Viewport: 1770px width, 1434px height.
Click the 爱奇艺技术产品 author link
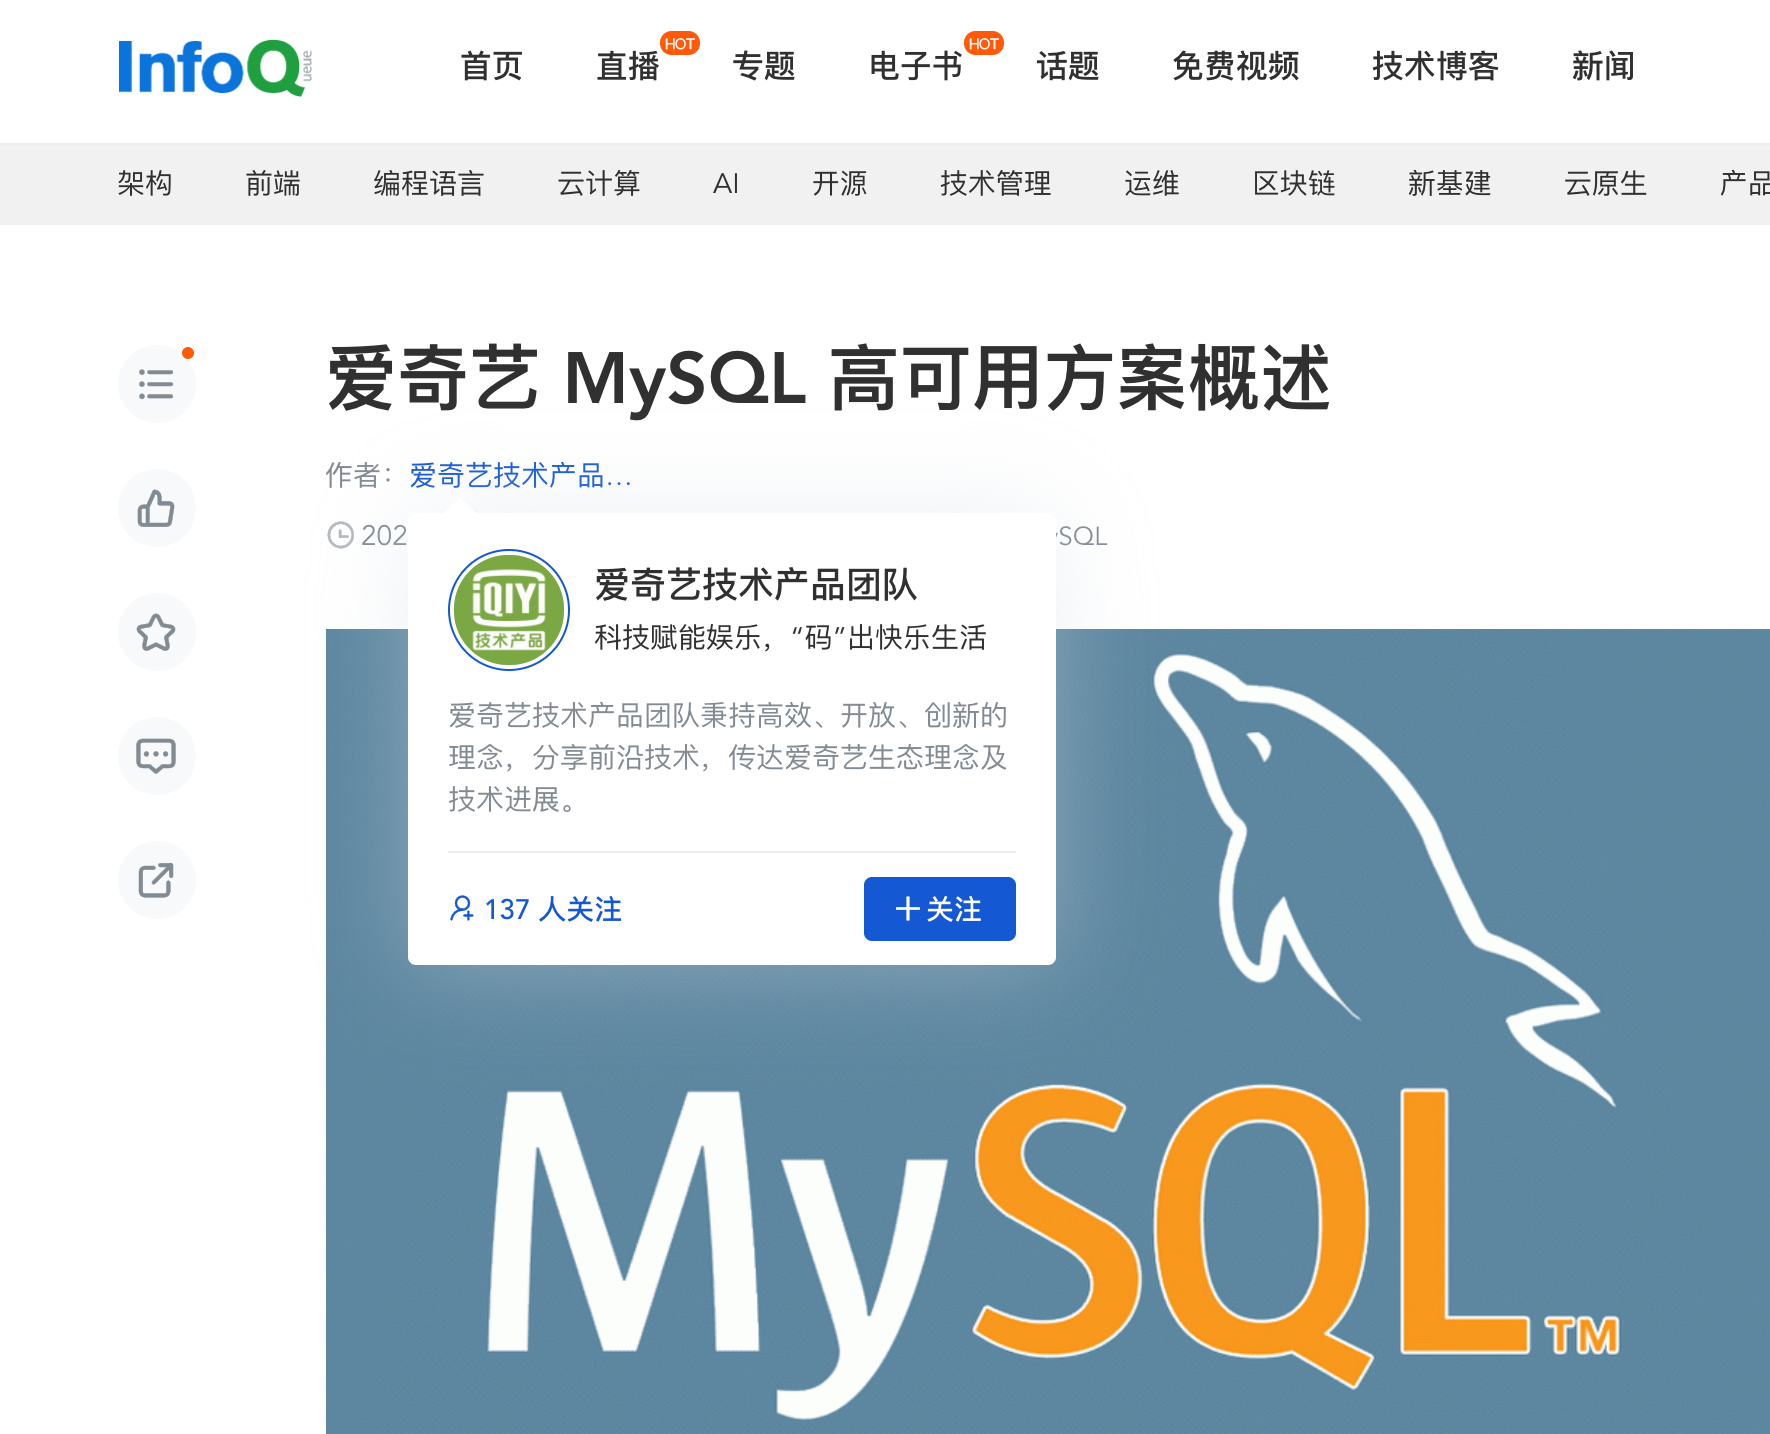point(519,477)
